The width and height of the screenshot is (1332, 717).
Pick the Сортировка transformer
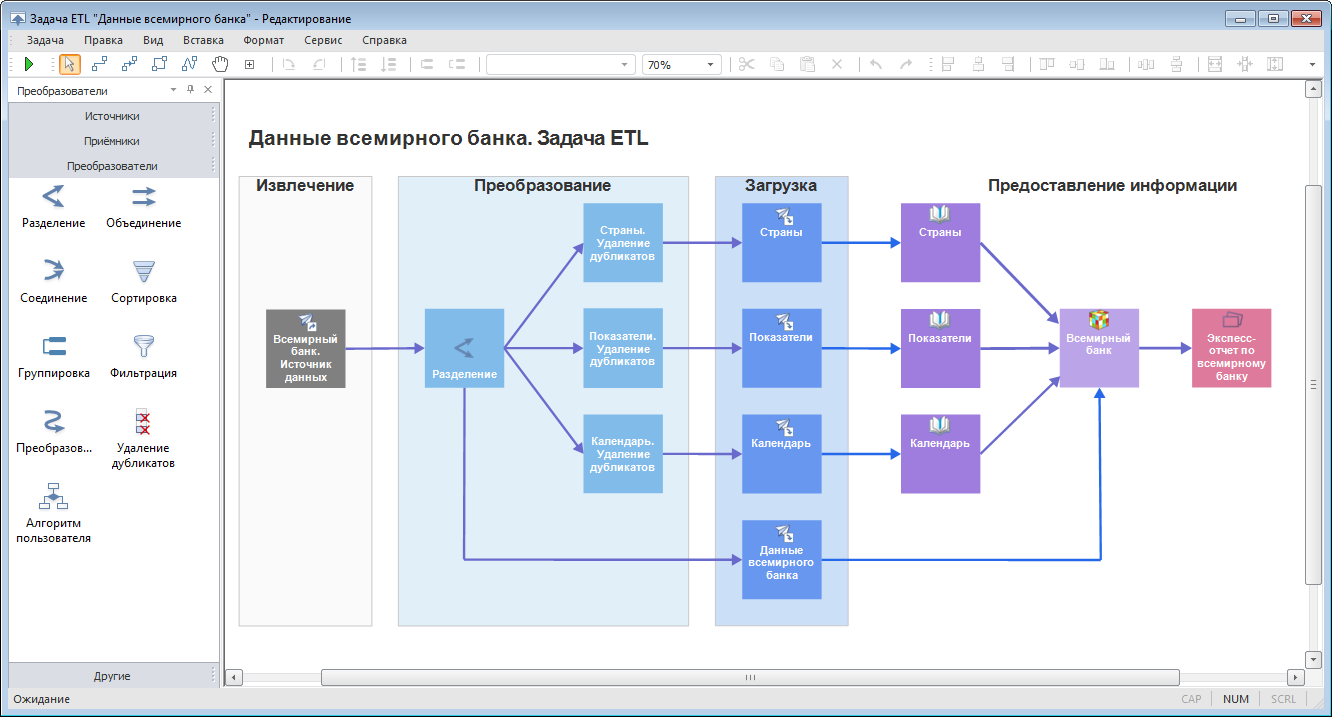coord(143,280)
